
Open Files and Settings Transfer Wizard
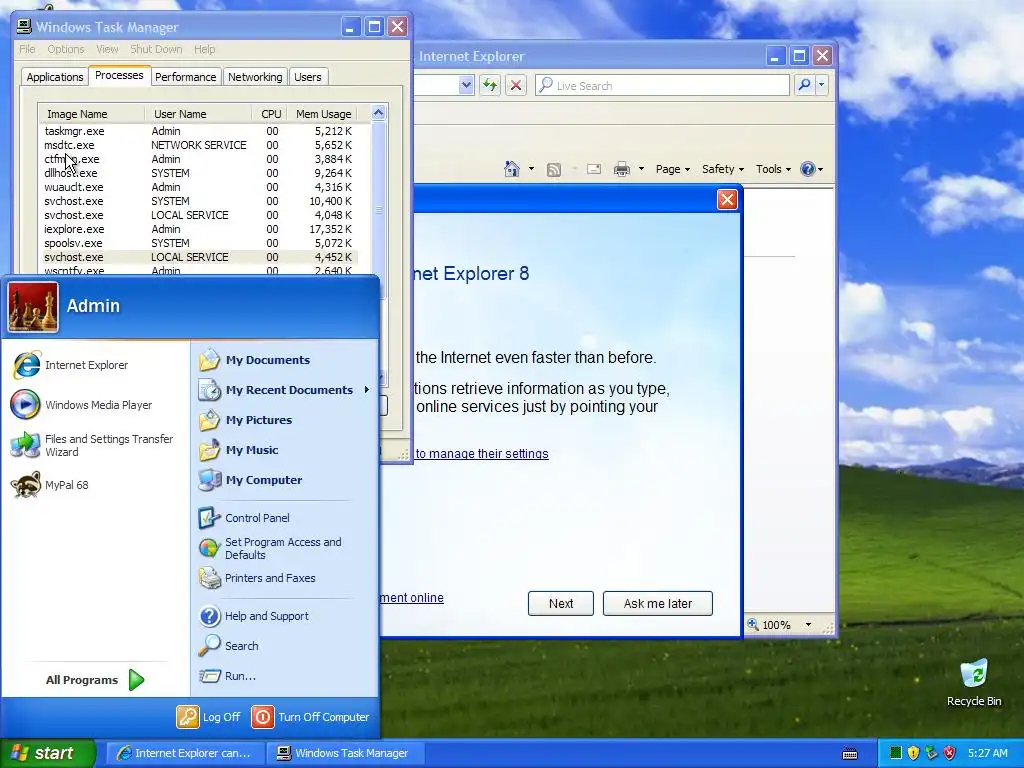(x=92, y=445)
